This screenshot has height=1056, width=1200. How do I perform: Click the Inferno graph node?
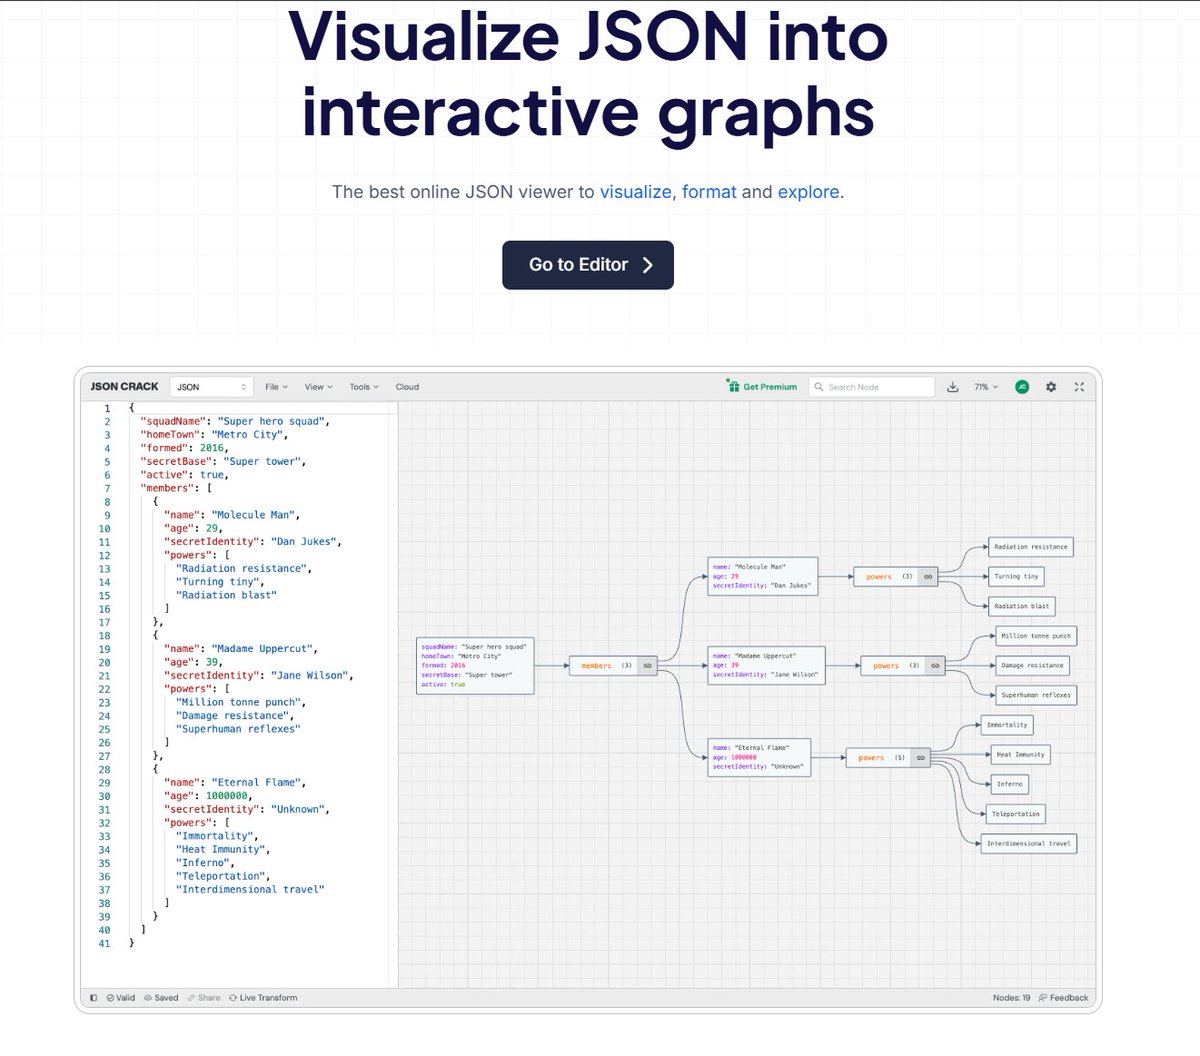[1009, 784]
